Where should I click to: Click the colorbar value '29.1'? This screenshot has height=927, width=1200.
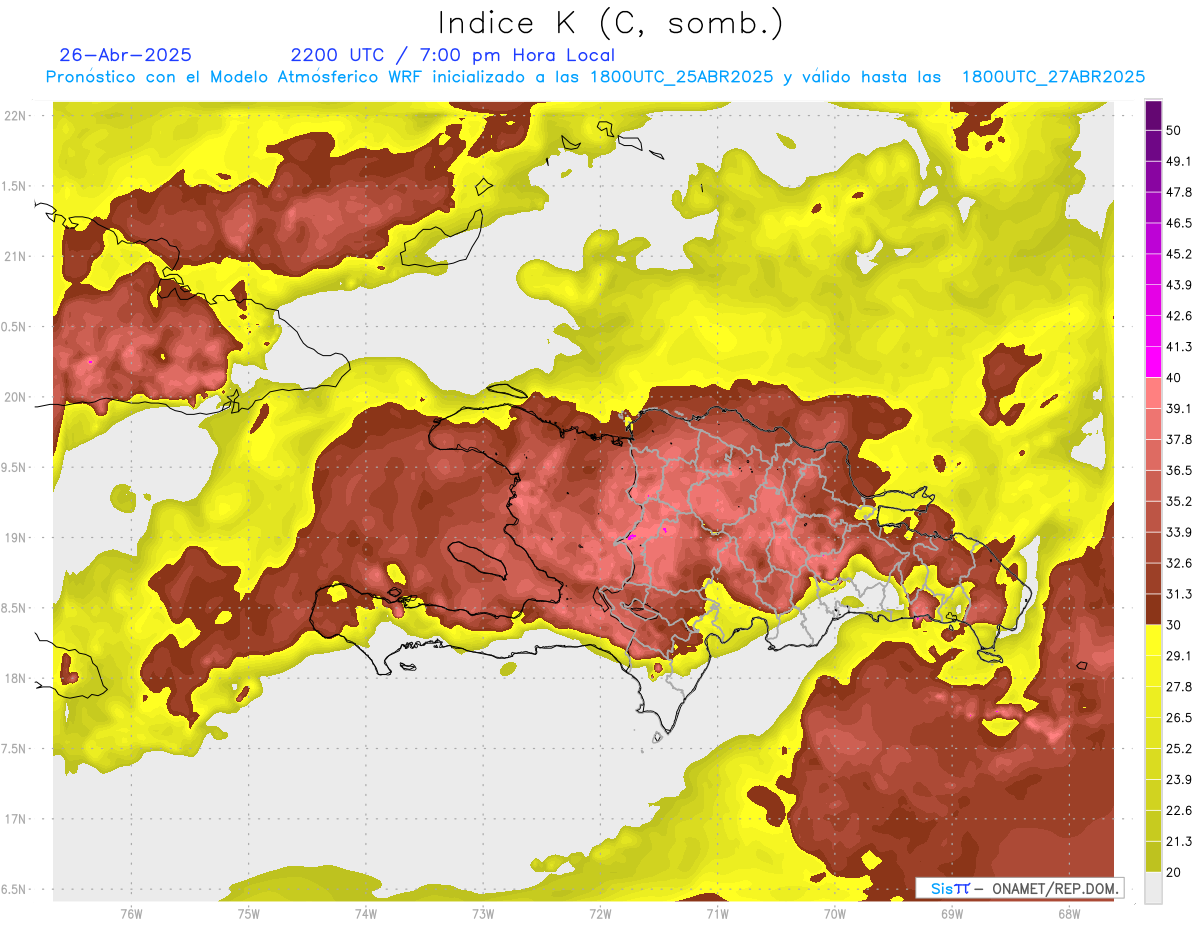1179,656
